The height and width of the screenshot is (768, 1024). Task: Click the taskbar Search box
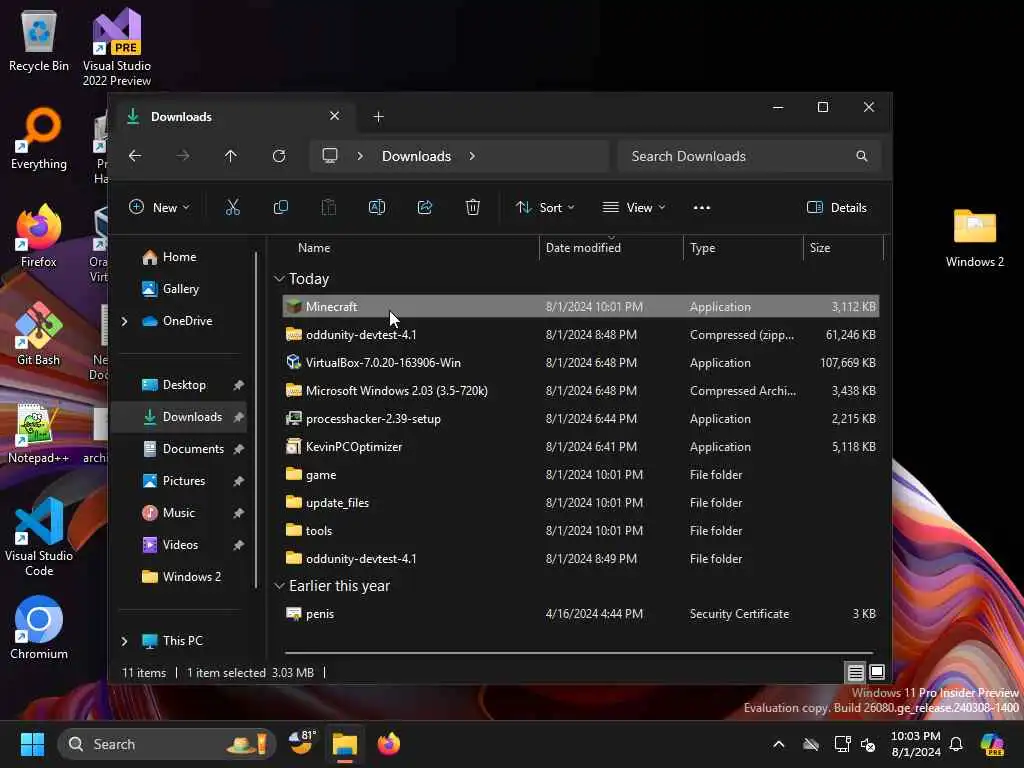pyautogui.click(x=167, y=744)
